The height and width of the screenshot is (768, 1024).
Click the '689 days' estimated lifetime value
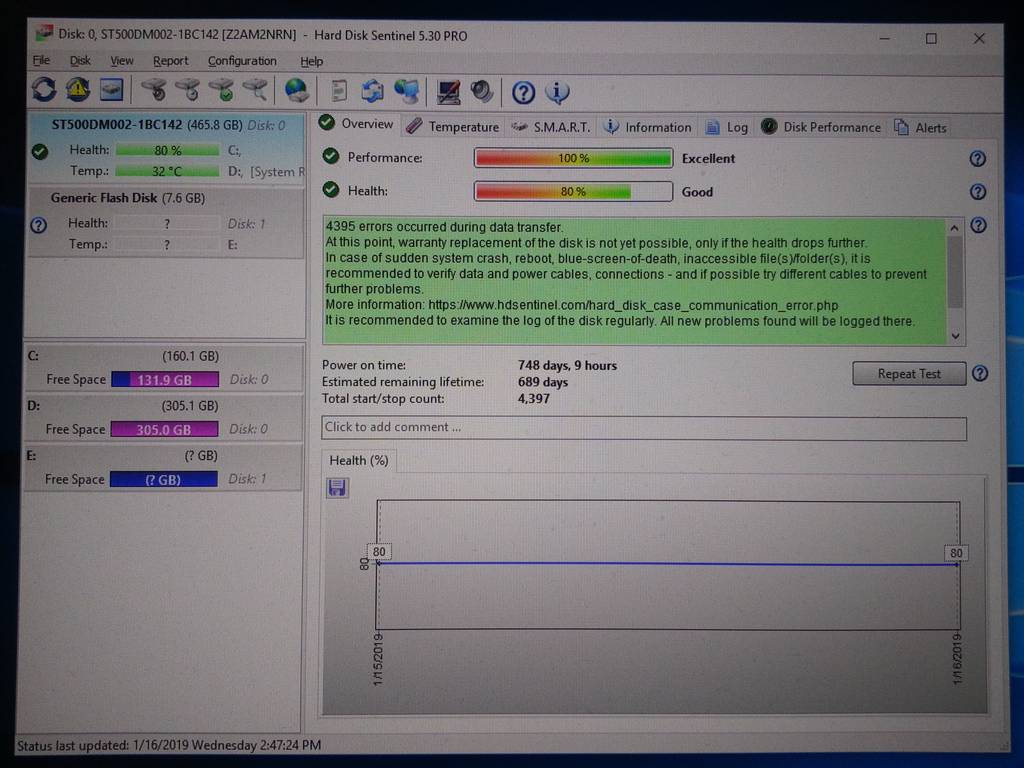pyautogui.click(x=543, y=382)
